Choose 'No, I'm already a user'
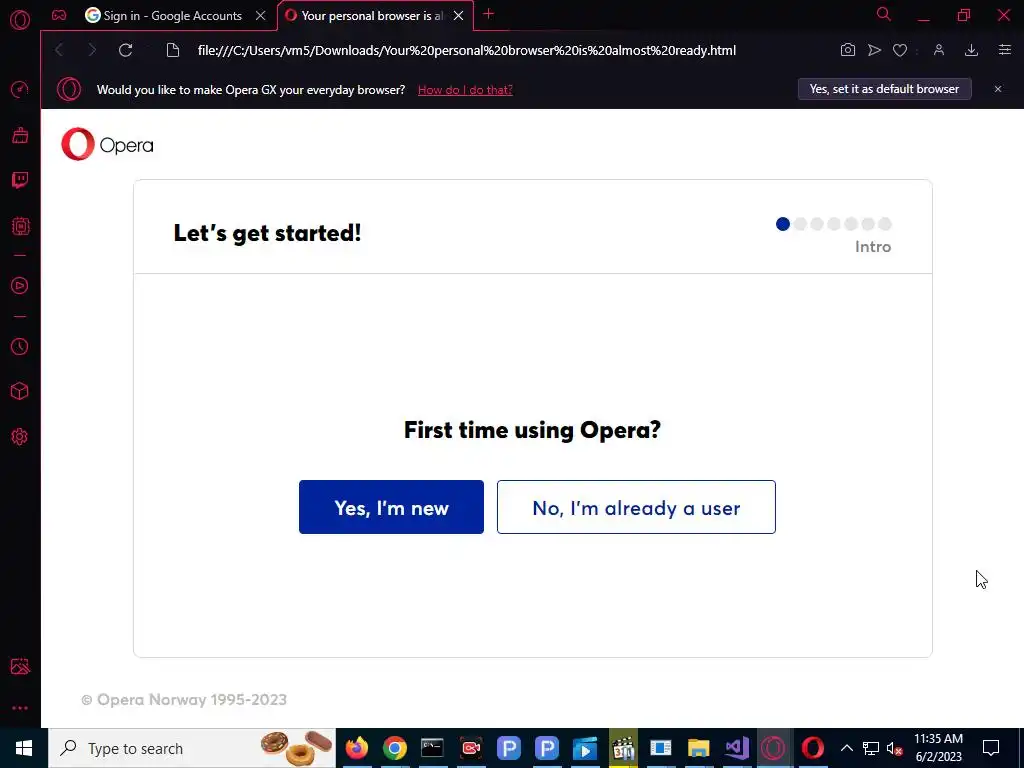 click(636, 507)
